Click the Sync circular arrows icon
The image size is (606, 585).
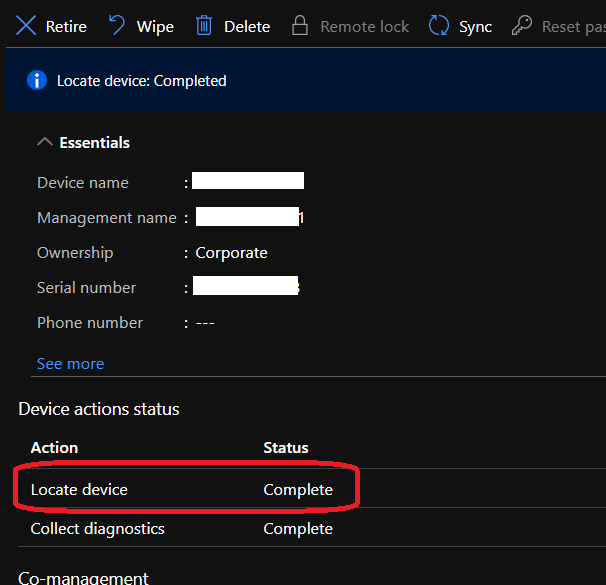(x=438, y=26)
